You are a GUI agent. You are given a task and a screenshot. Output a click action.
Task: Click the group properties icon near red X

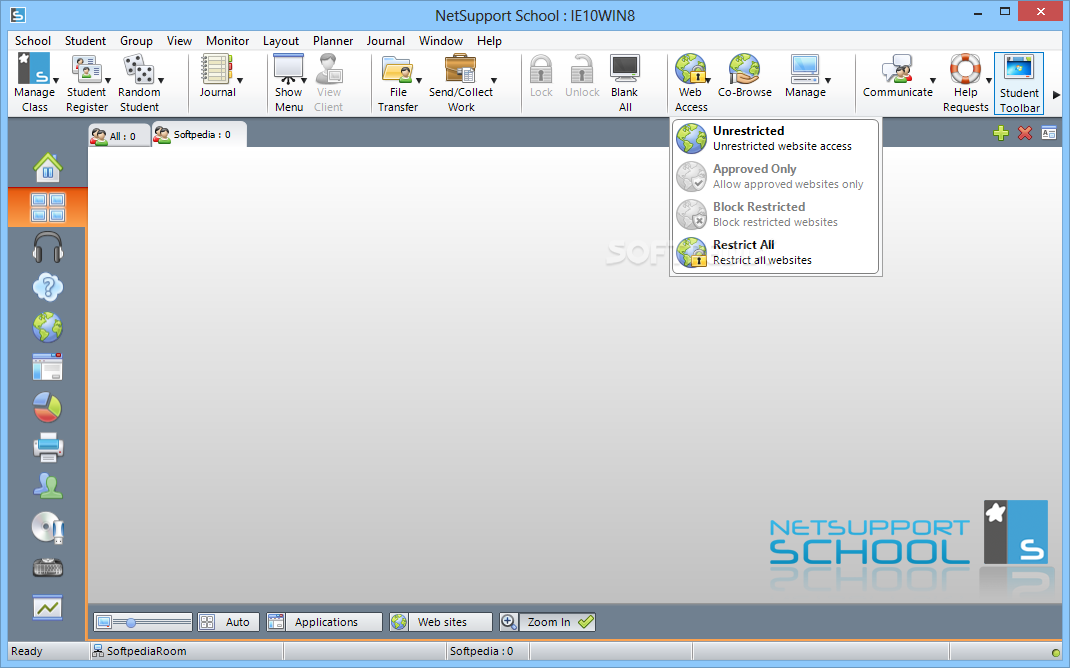(x=1049, y=133)
